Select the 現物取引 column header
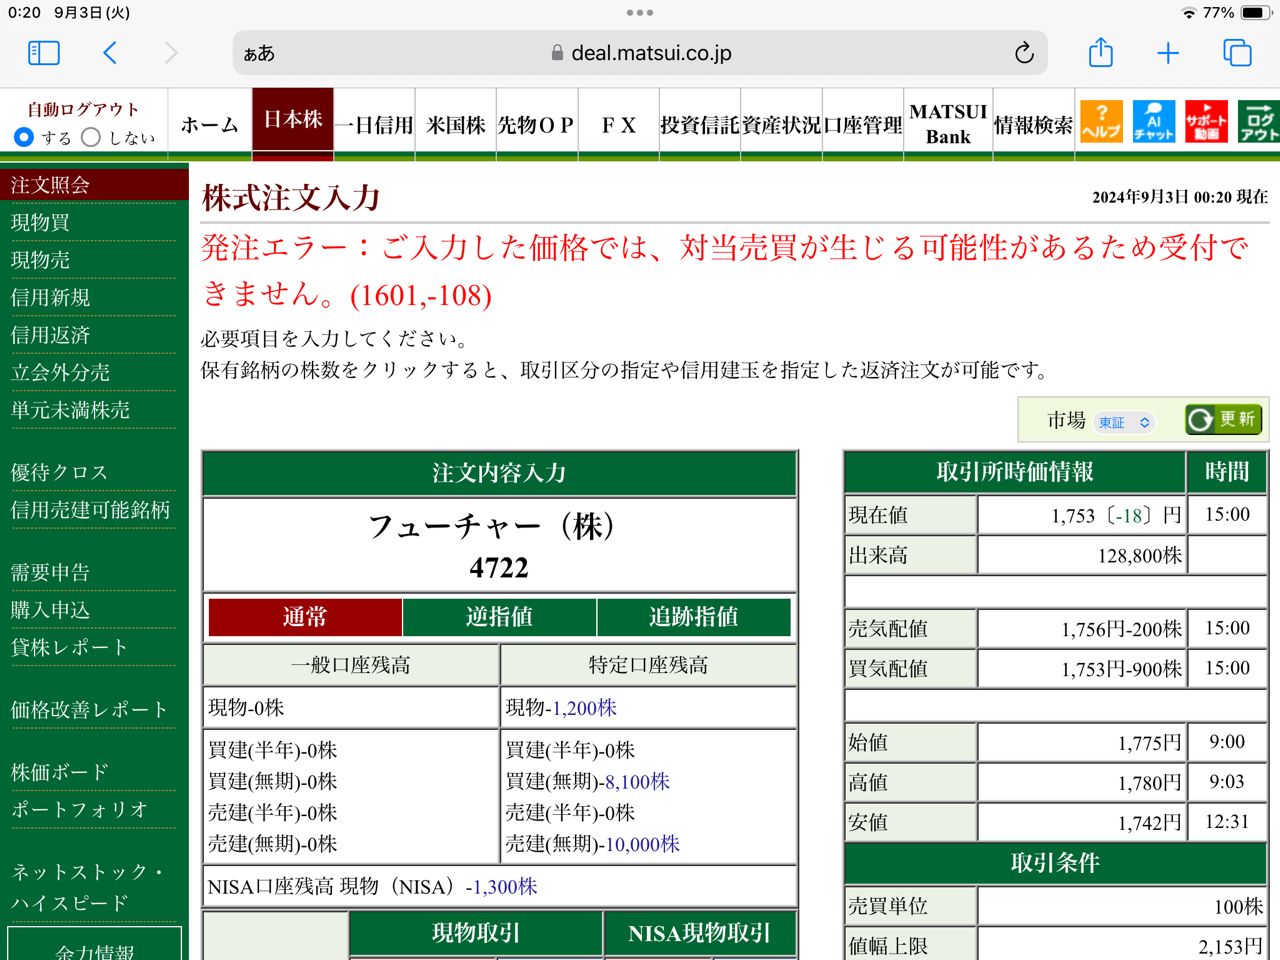Image resolution: width=1280 pixels, height=960 pixels. click(x=476, y=933)
